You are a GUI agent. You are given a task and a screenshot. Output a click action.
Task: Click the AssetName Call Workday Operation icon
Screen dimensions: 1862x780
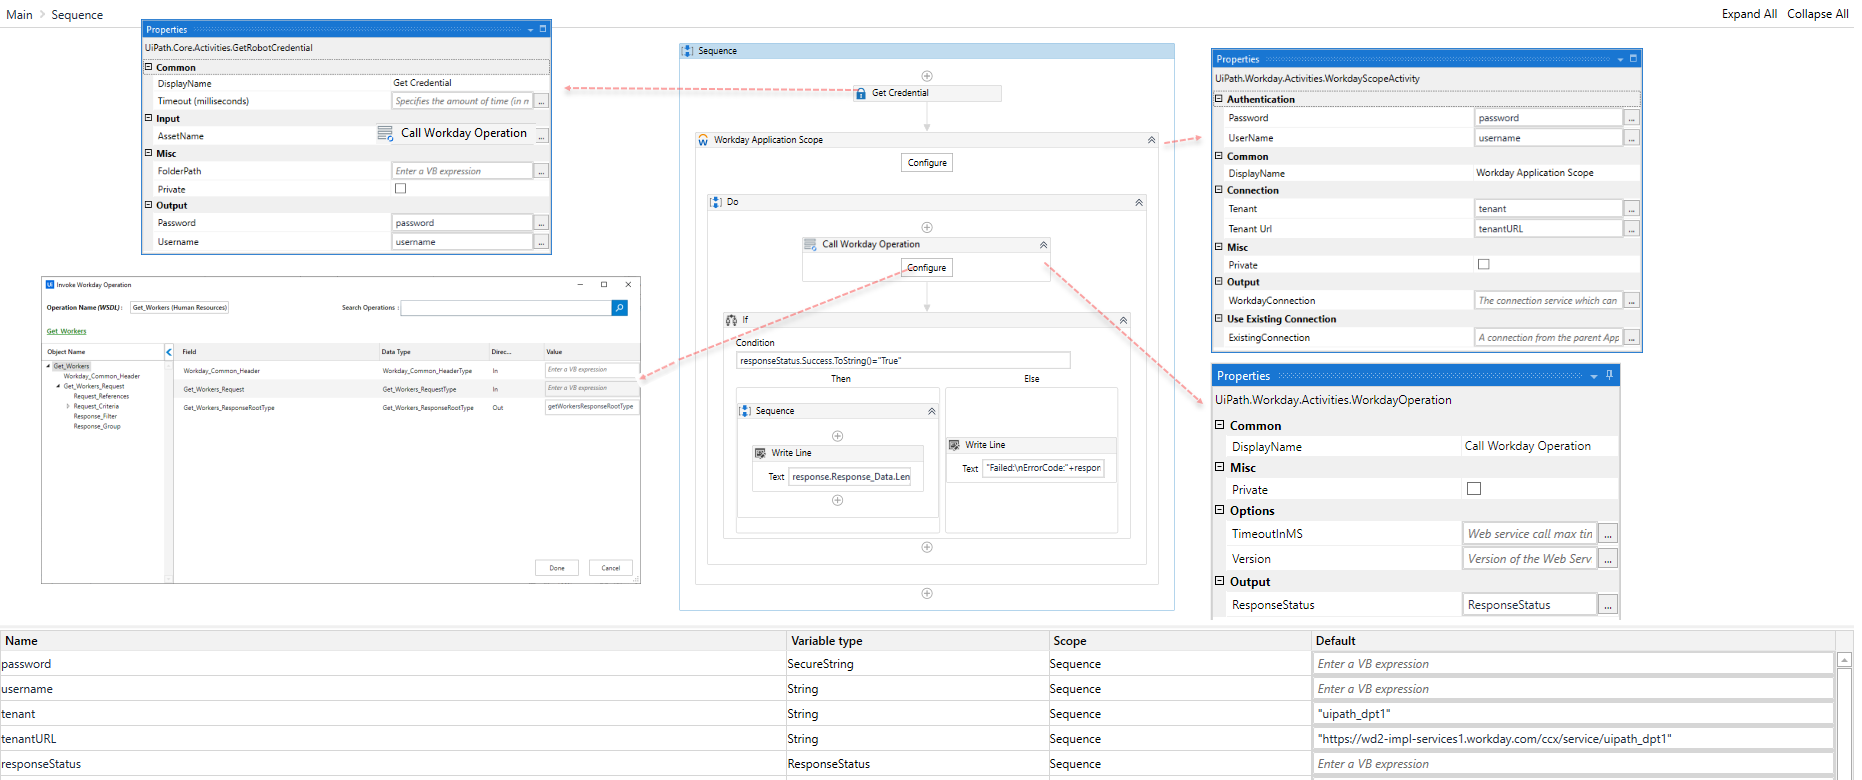click(385, 133)
